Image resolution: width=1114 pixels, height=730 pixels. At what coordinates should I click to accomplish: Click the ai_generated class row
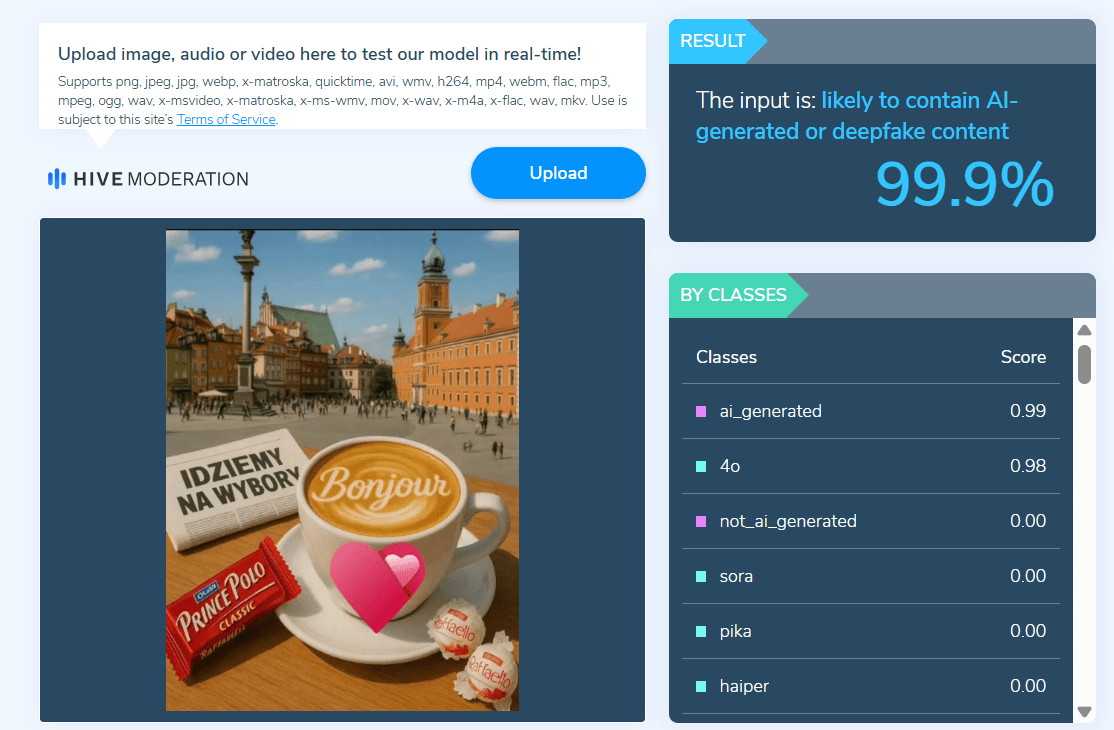[x=871, y=411]
